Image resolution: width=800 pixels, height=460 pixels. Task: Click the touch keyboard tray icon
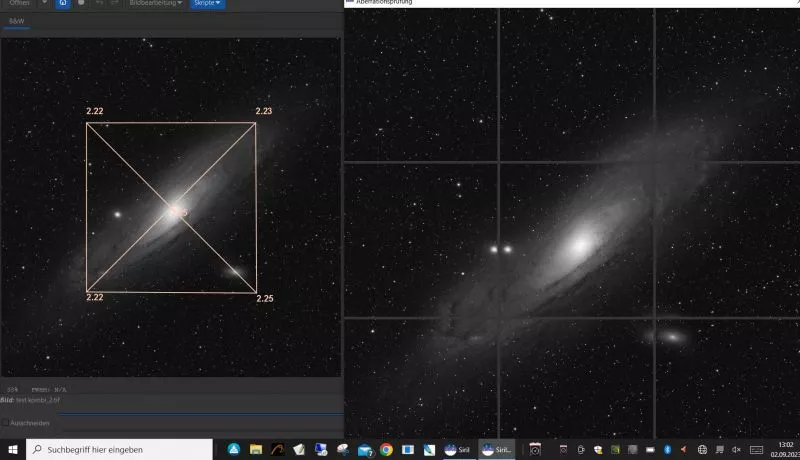pyautogui.click(x=757, y=449)
